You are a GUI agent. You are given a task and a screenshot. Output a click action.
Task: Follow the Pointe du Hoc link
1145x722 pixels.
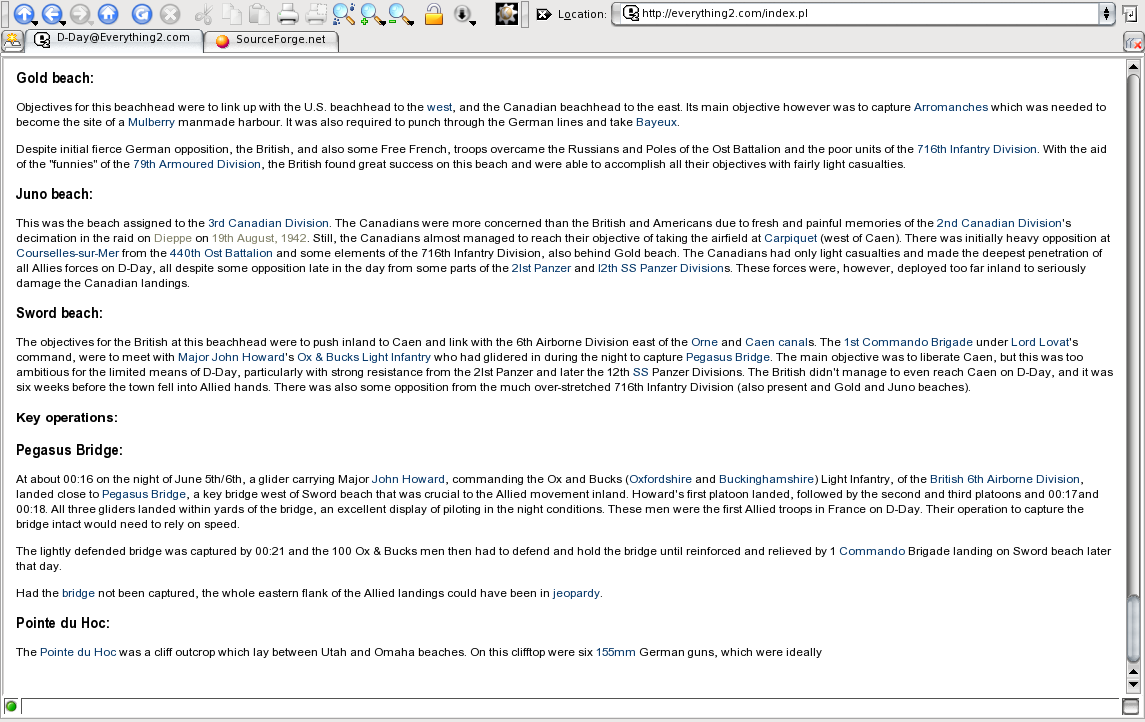(78, 652)
